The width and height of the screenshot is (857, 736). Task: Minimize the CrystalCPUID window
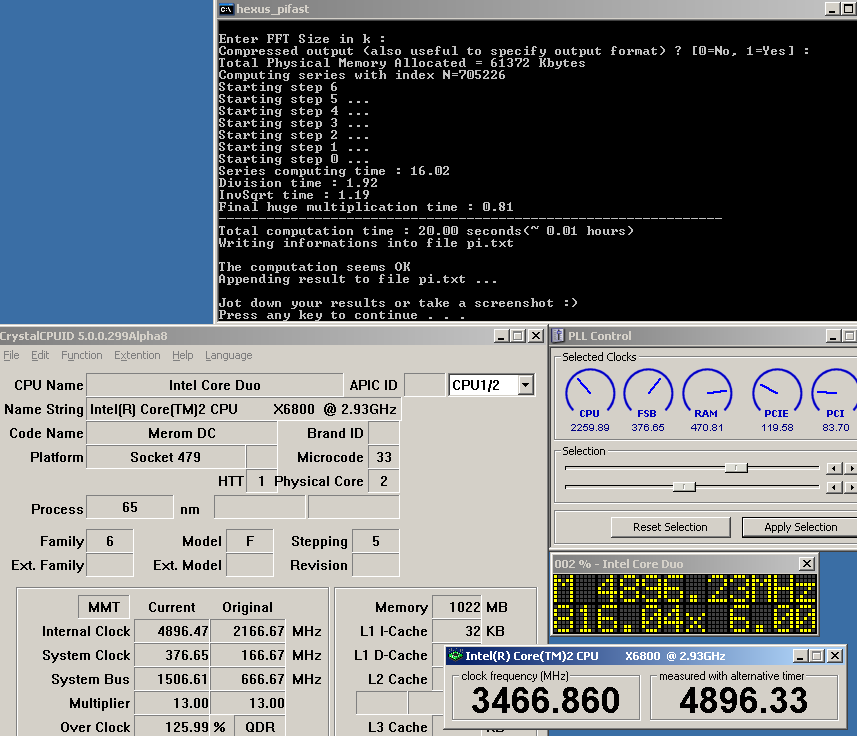tap(502, 336)
